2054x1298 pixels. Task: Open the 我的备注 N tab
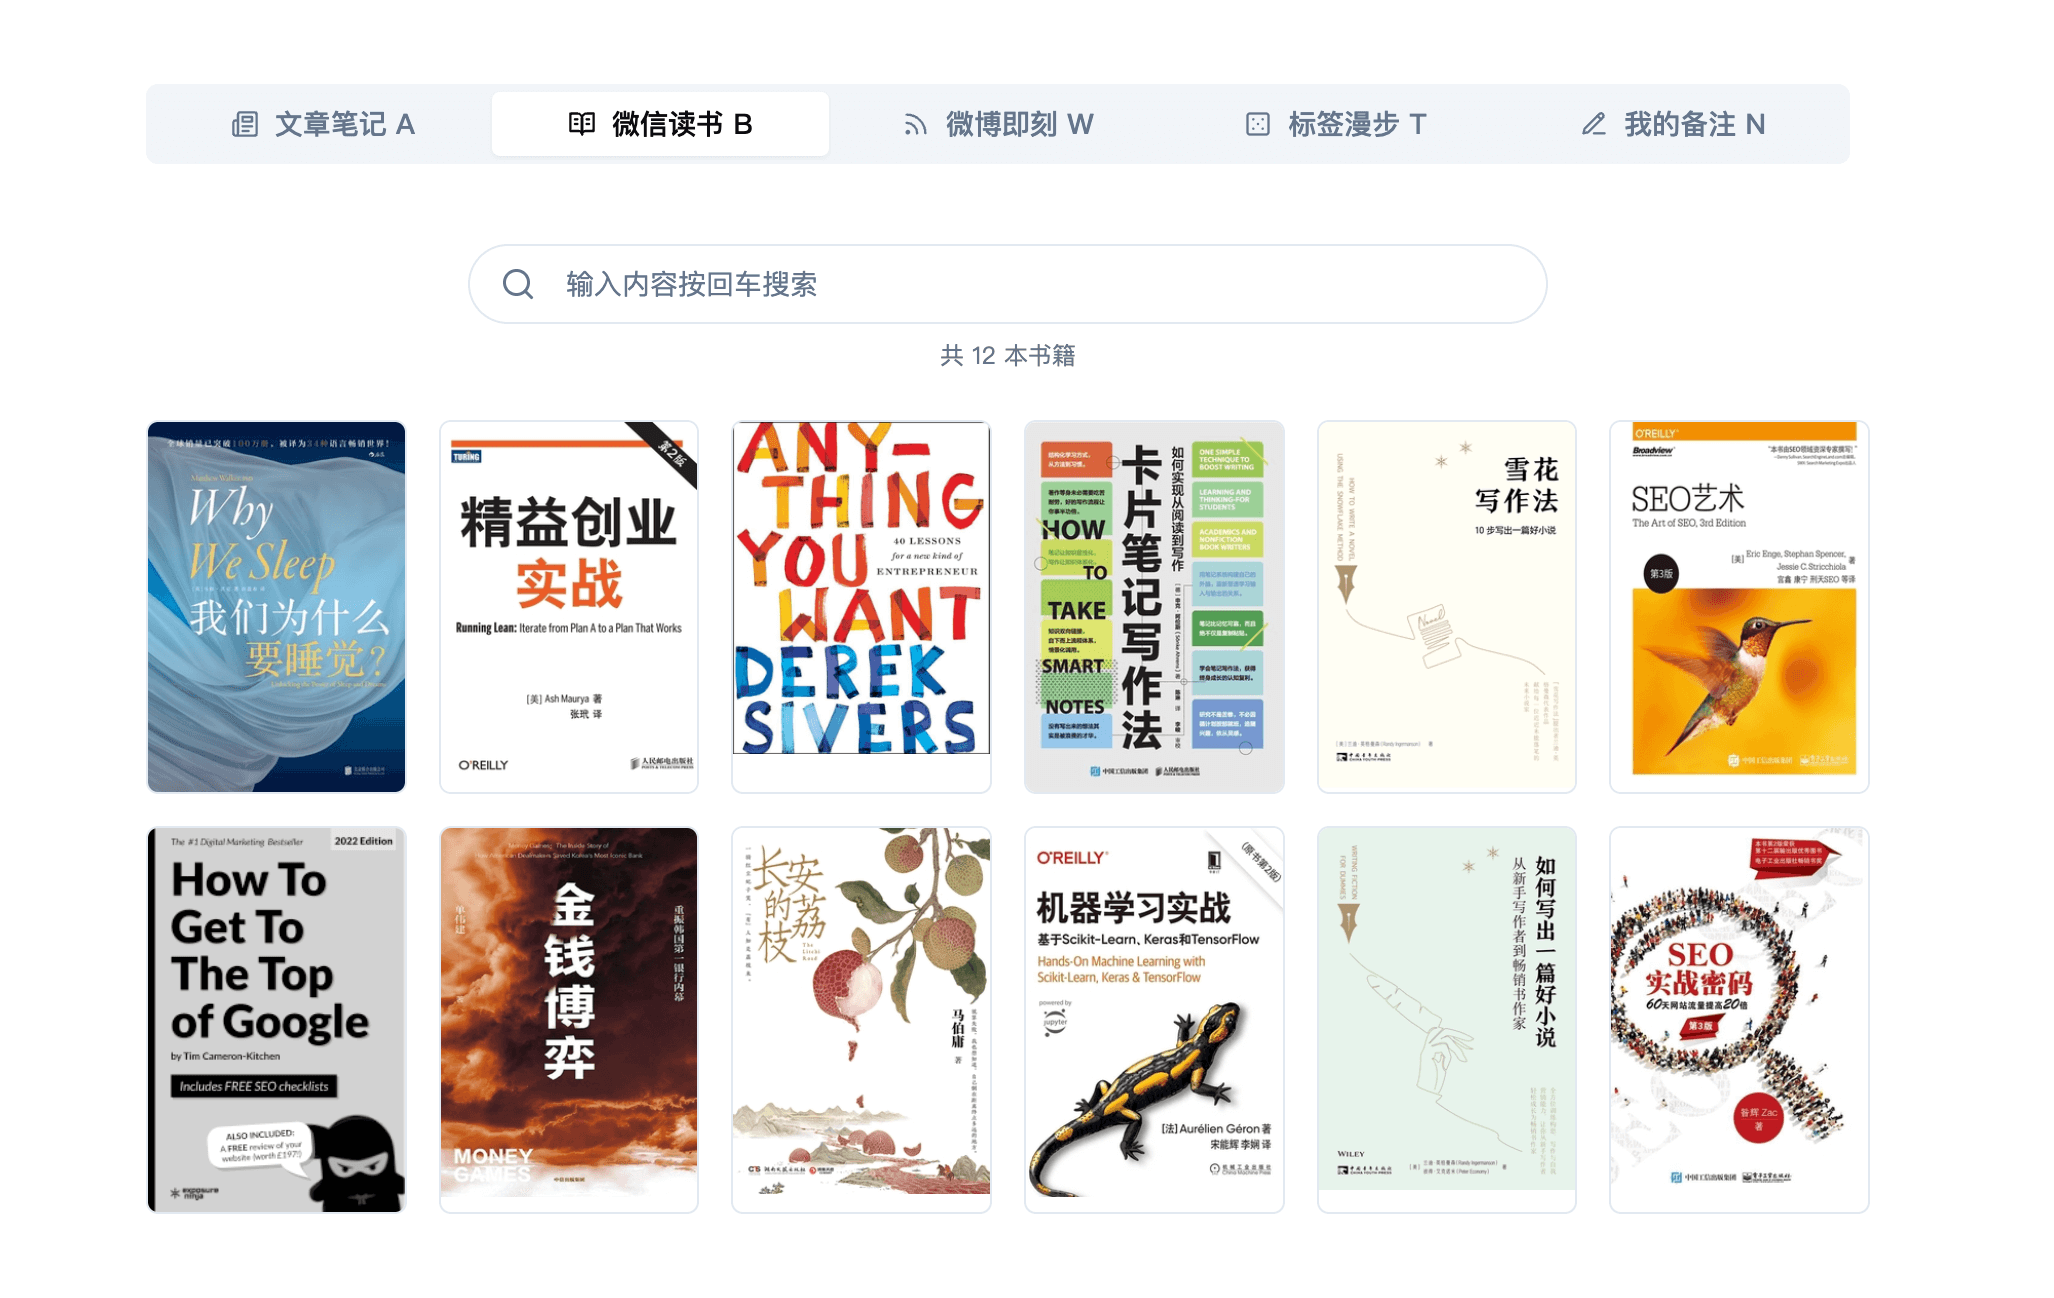point(1672,124)
